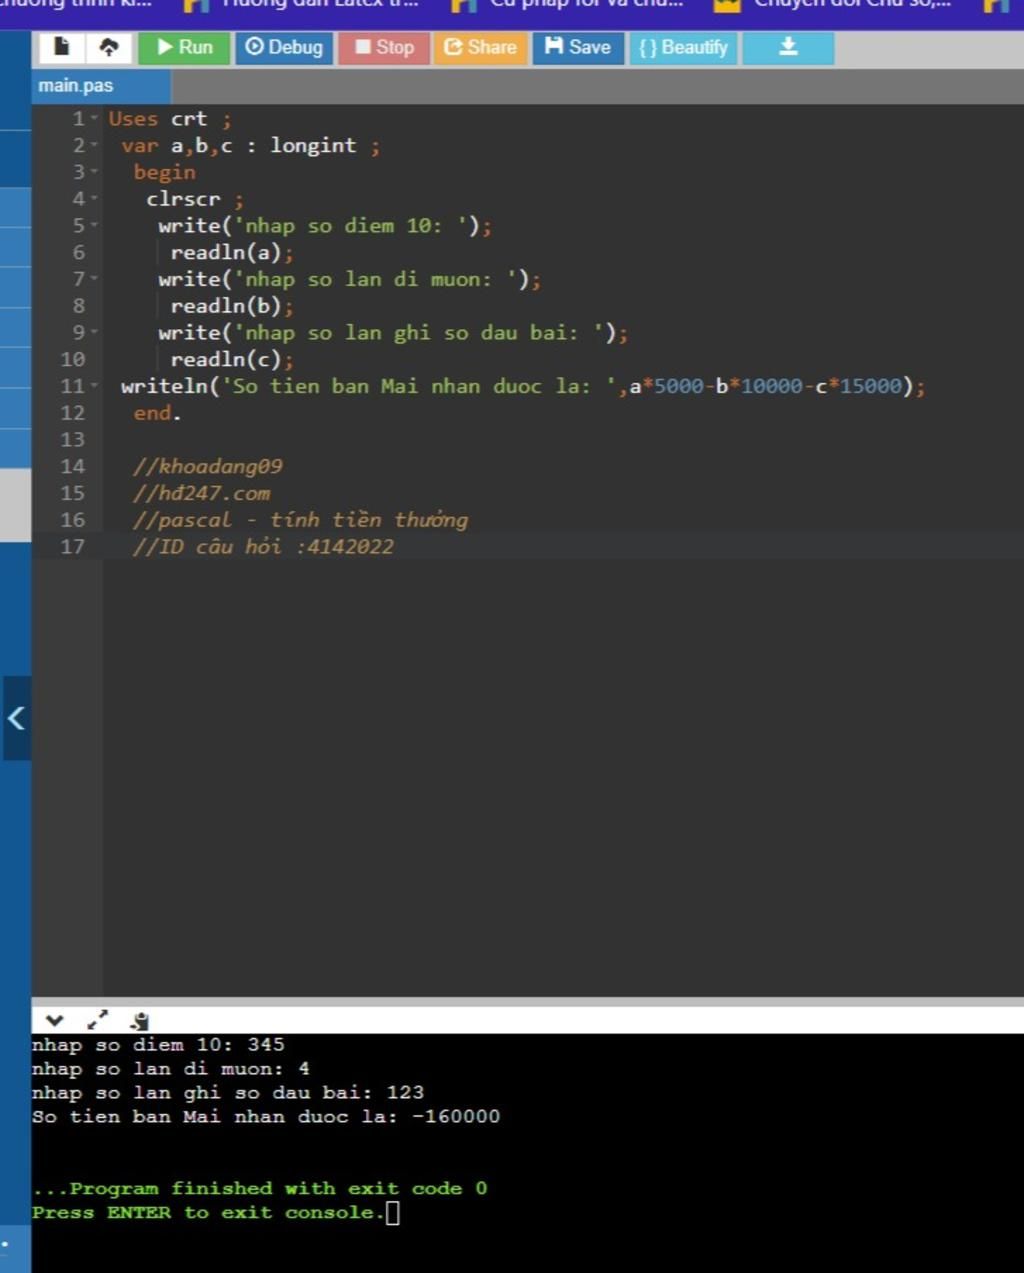Viewport: 1024px width, 1273px height.
Task: Collapse the fold arrow at line 1
Action: [95, 119]
